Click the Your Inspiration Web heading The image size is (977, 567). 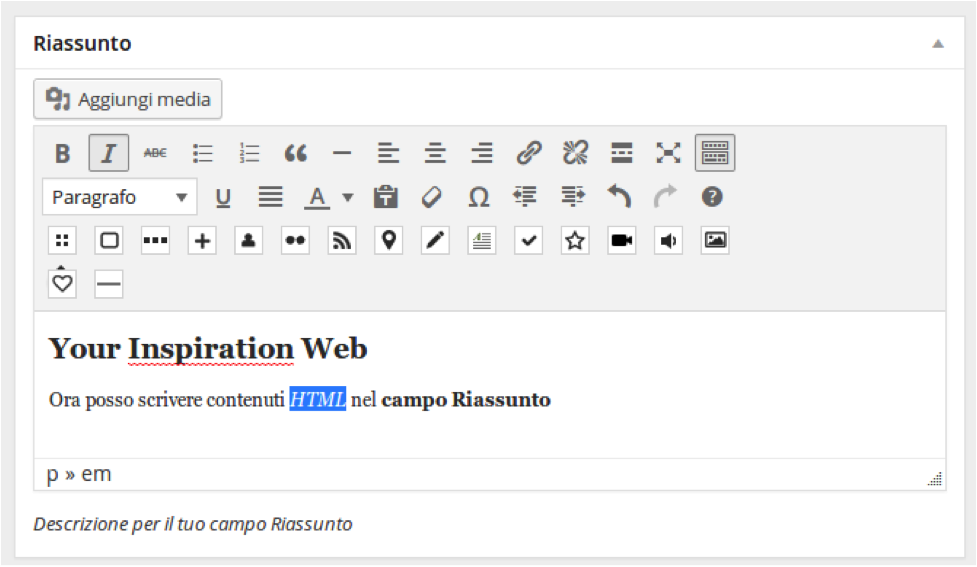tap(208, 348)
